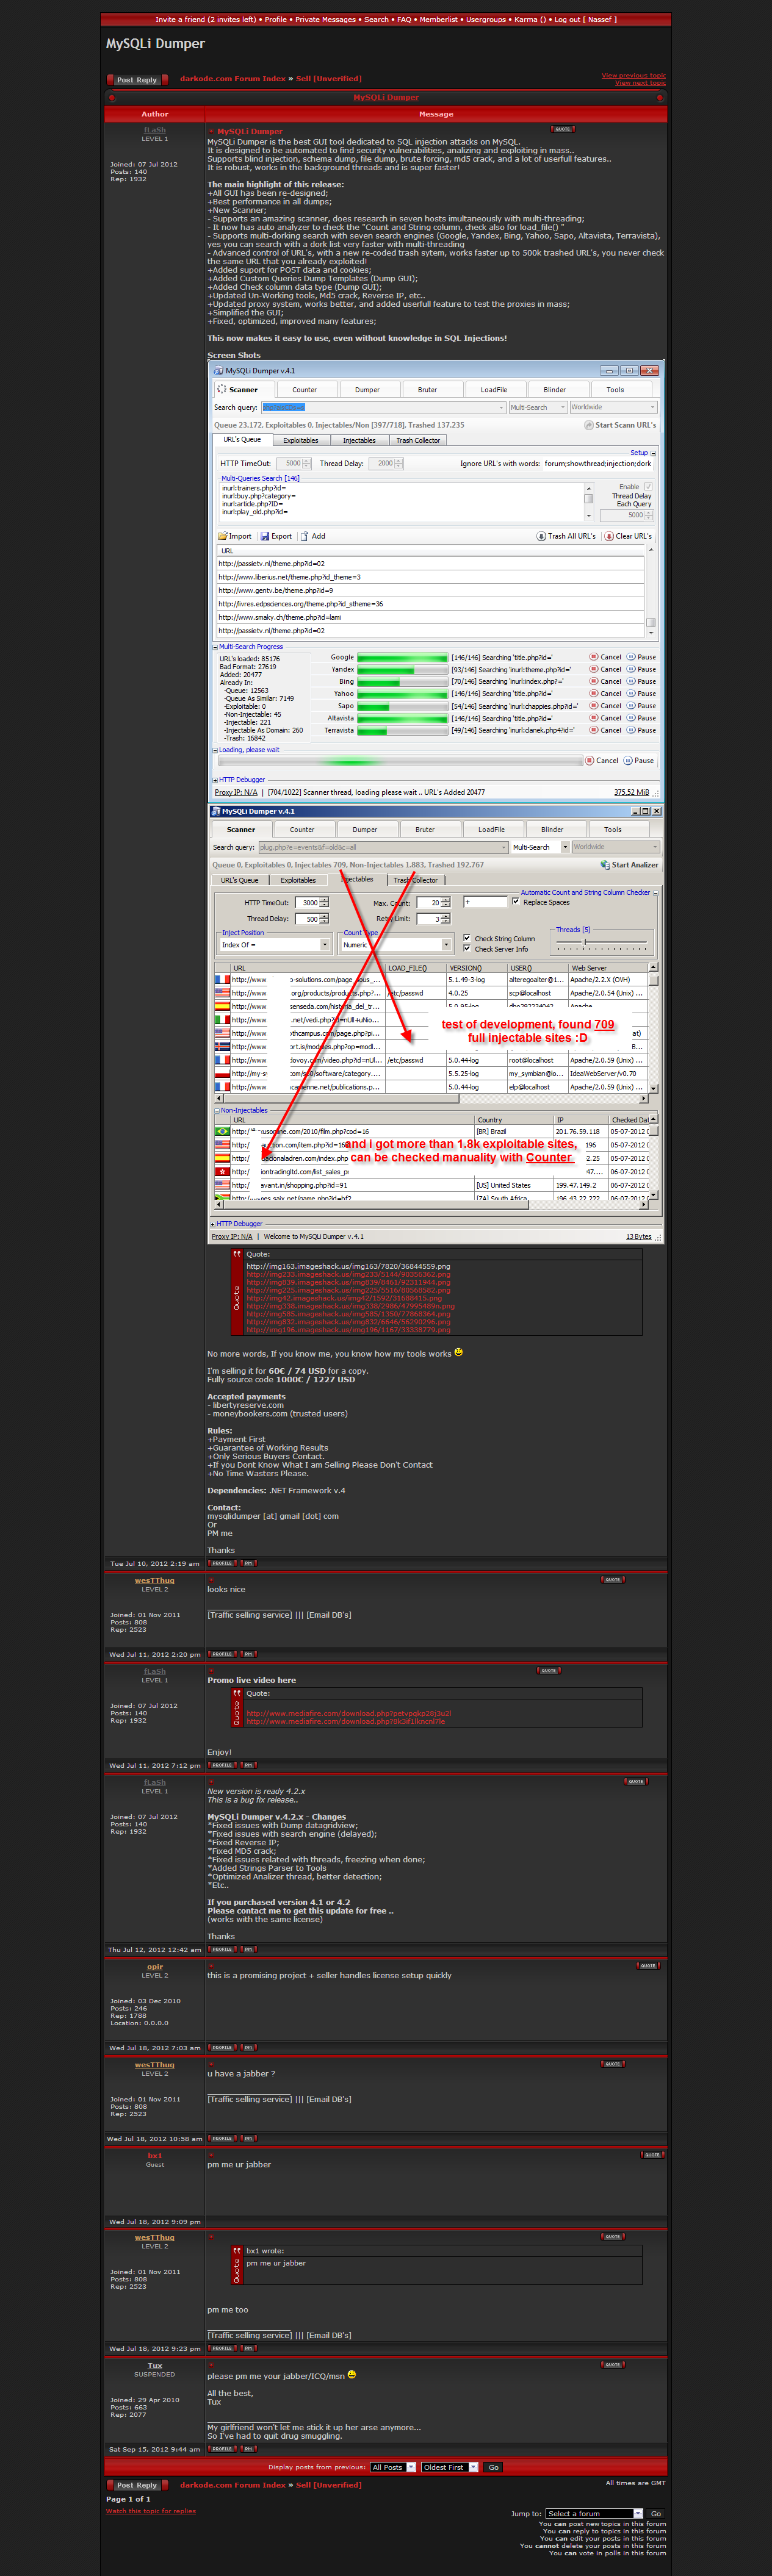Switch to the Dumper tab in top window
Viewport: 772px width, 2576px height.
click(x=367, y=390)
